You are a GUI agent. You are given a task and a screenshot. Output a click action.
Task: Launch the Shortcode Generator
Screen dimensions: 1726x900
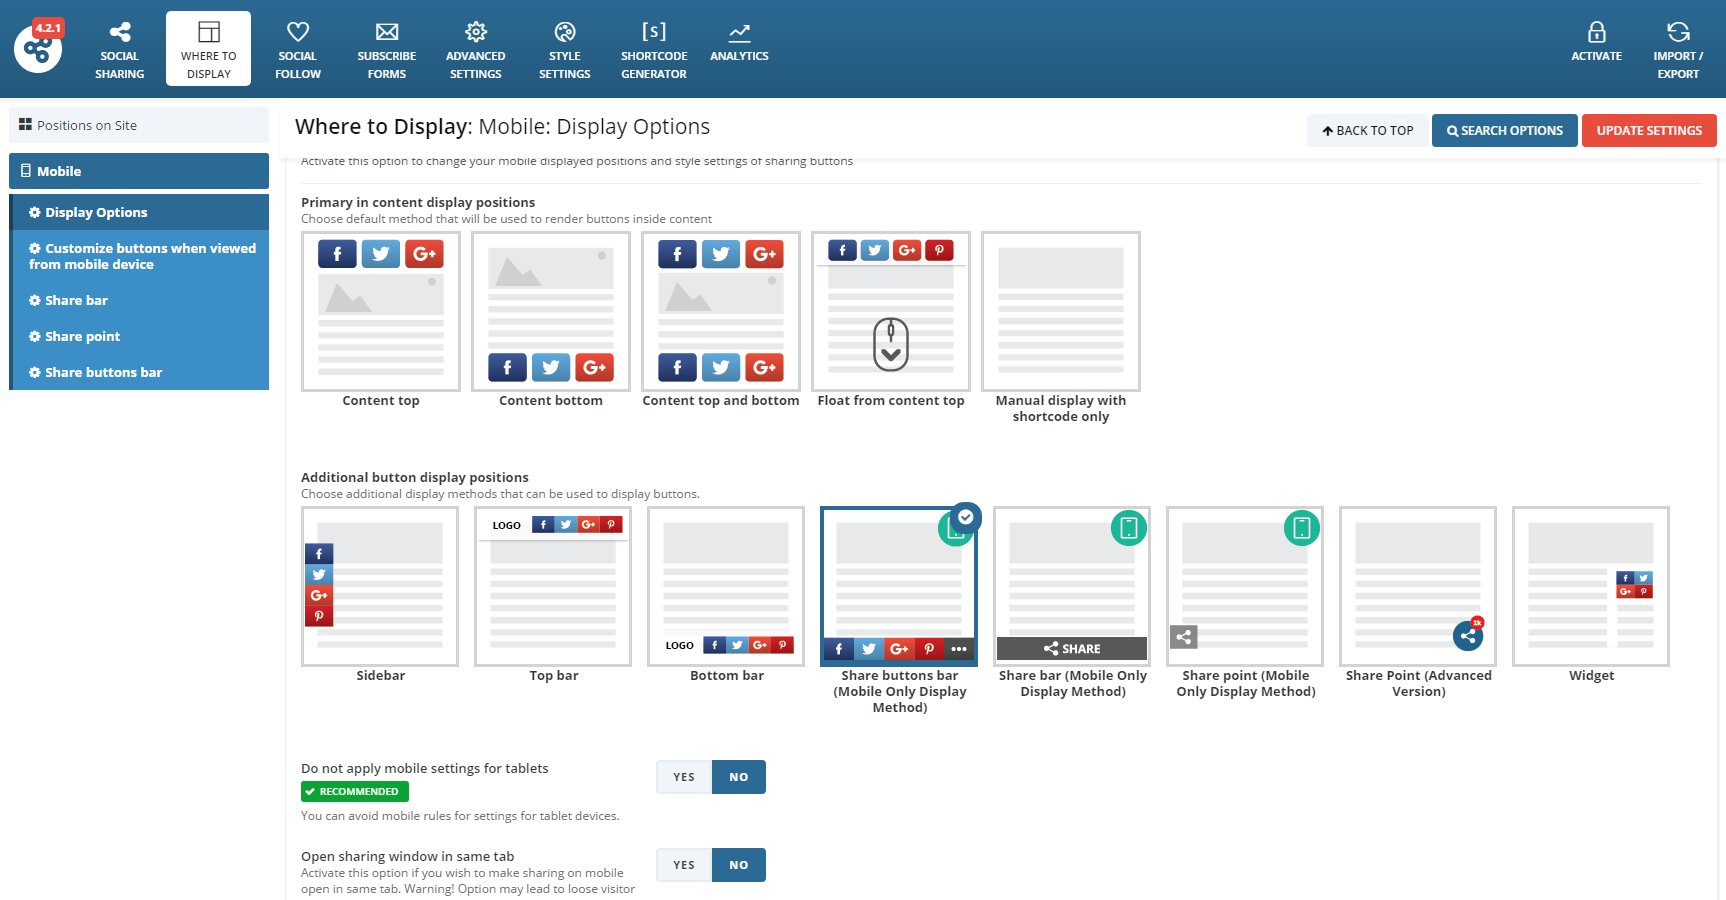pyautogui.click(x=654, y=50)
